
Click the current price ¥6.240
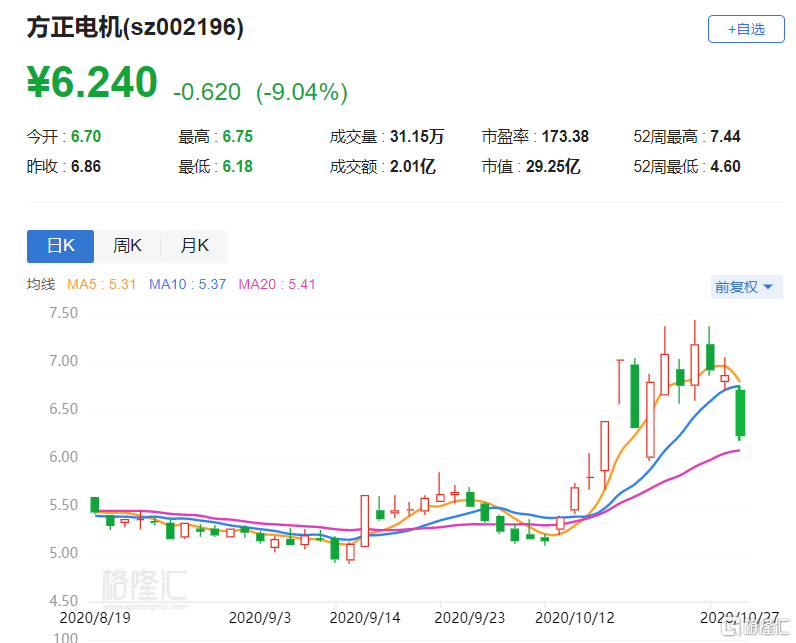(92, 83)
